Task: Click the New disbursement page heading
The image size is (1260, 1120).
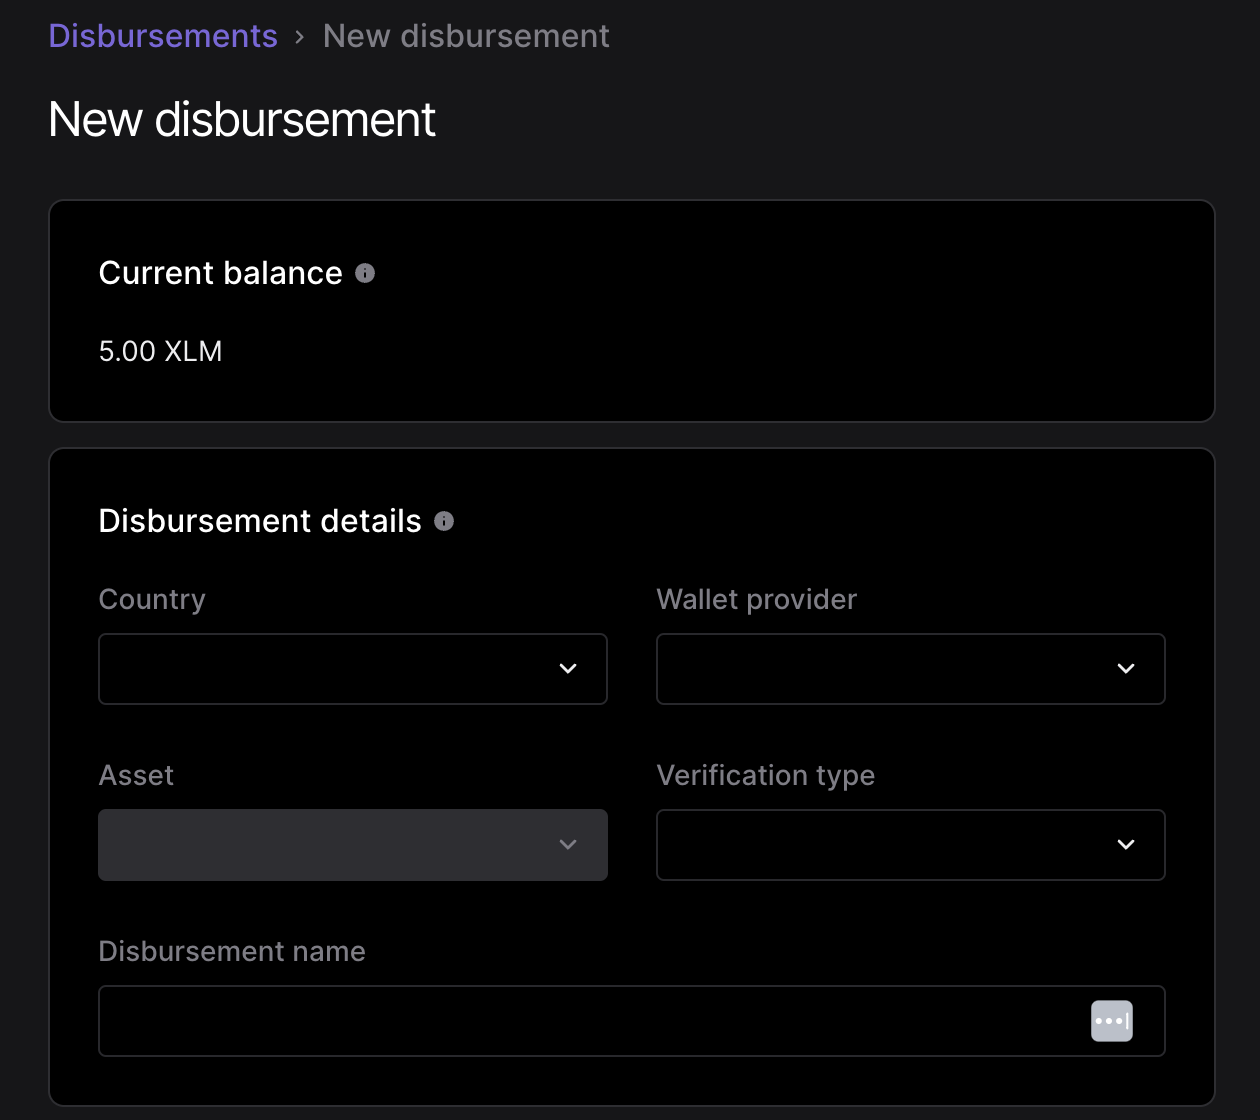Action: tap(241, 120)
